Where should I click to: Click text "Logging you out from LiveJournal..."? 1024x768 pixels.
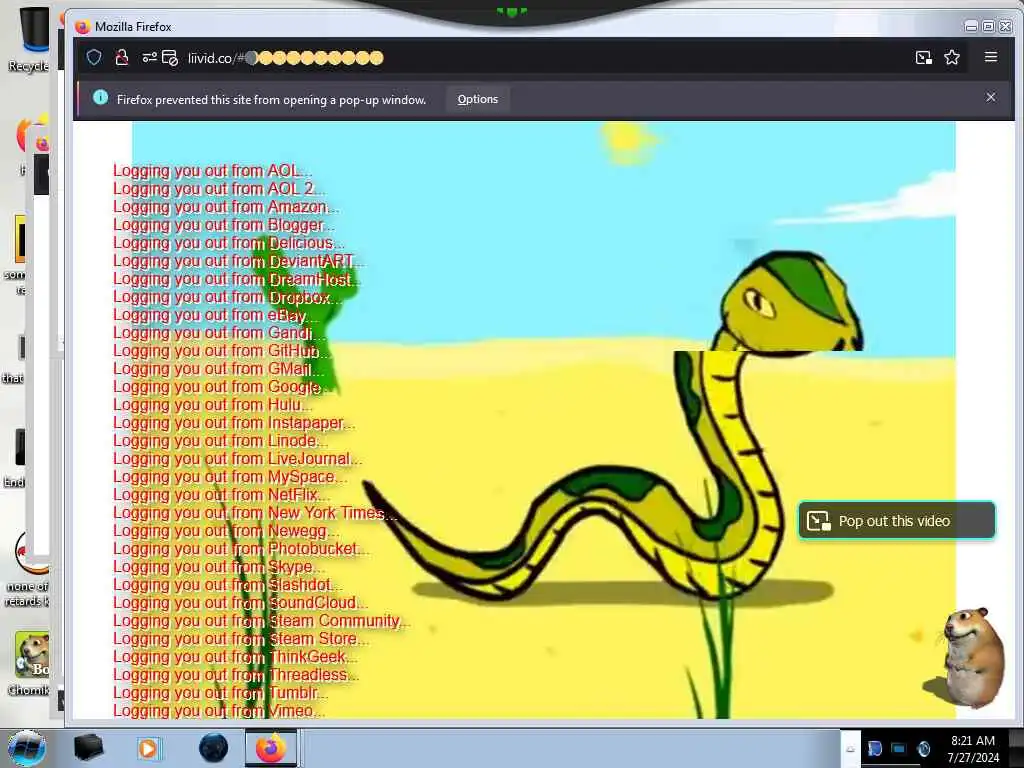click(x=237, y=458)
